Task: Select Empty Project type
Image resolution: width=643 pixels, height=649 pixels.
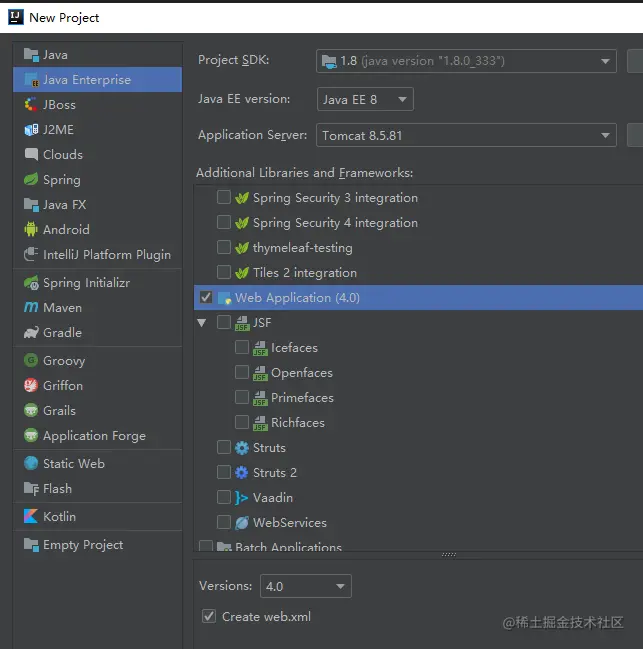Action: (x=98, y=545)
